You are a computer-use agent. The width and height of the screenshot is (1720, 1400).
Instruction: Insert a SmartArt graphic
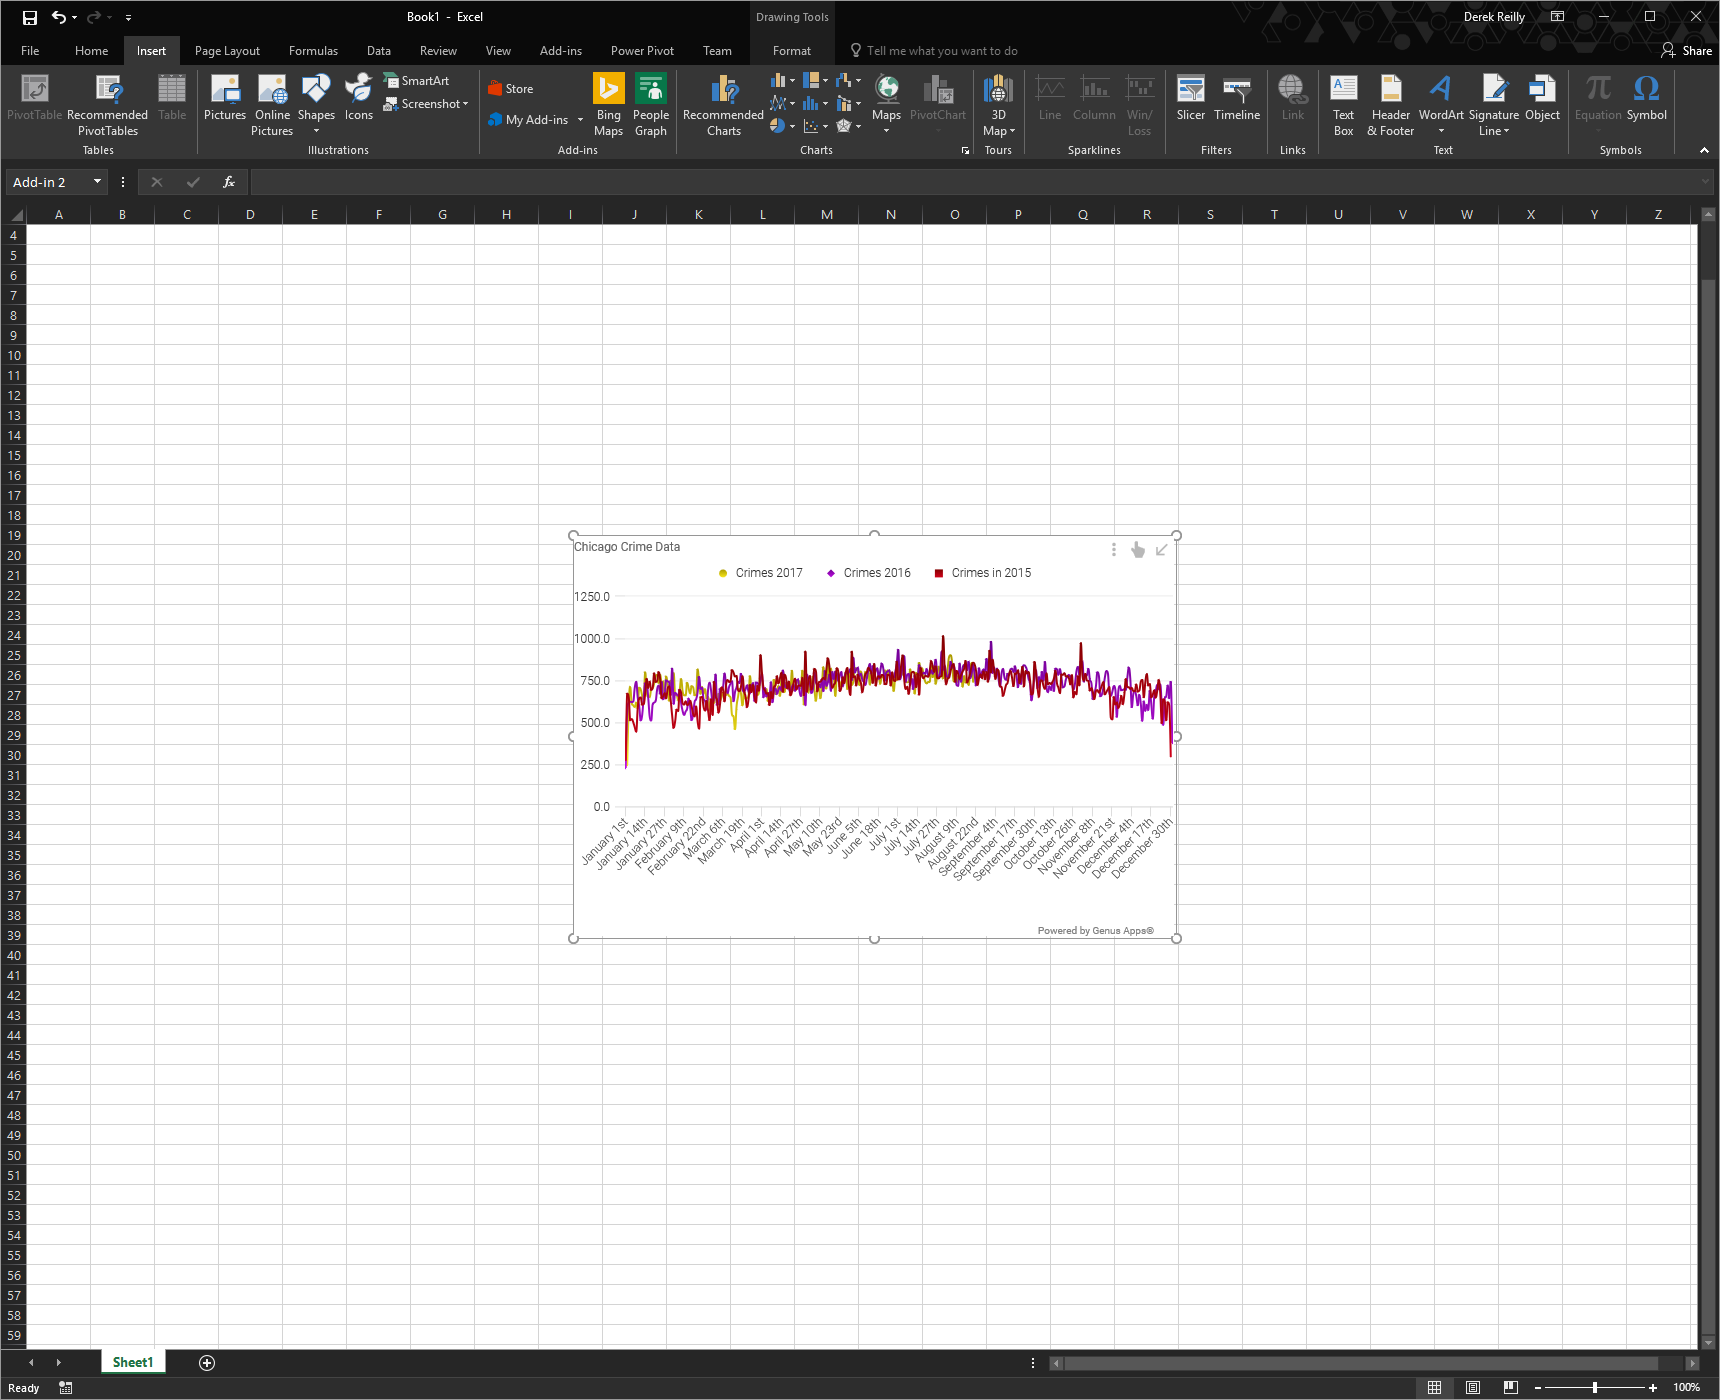tap(417, 81)
